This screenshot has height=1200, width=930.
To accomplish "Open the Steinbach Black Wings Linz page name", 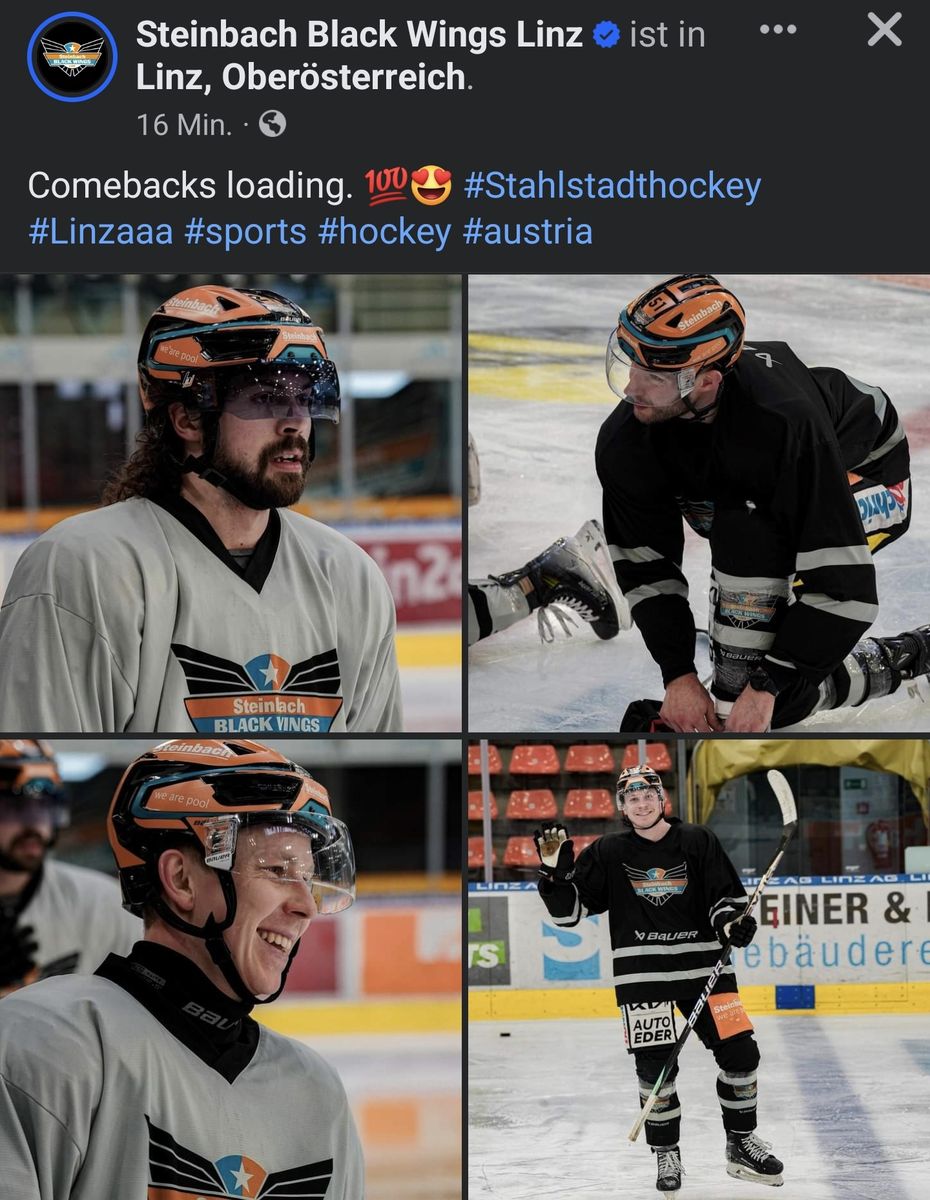I will pyautogui.click(x=359, y=35).
